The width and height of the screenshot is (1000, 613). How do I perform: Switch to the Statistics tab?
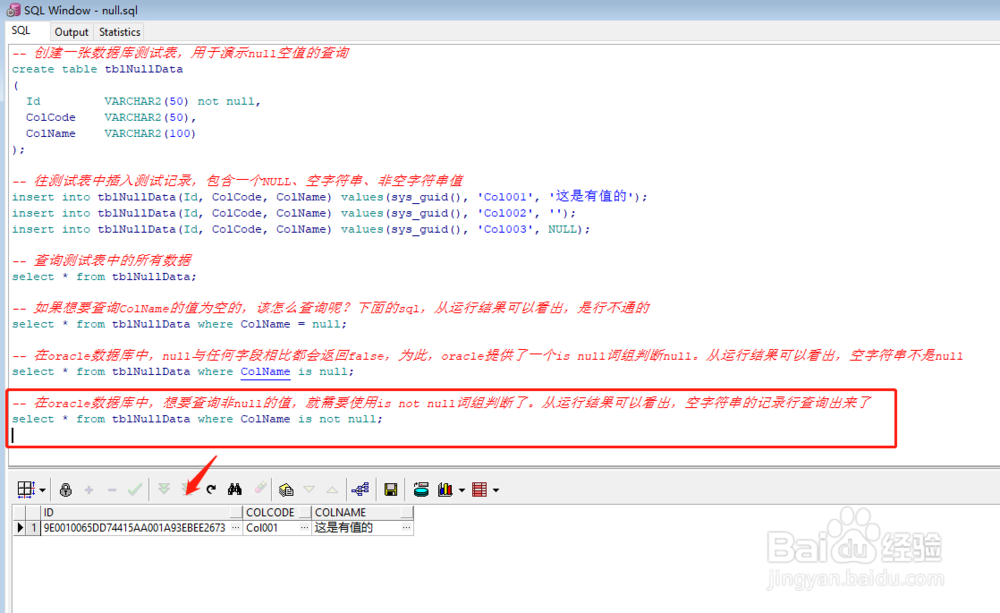click(118, 31)
